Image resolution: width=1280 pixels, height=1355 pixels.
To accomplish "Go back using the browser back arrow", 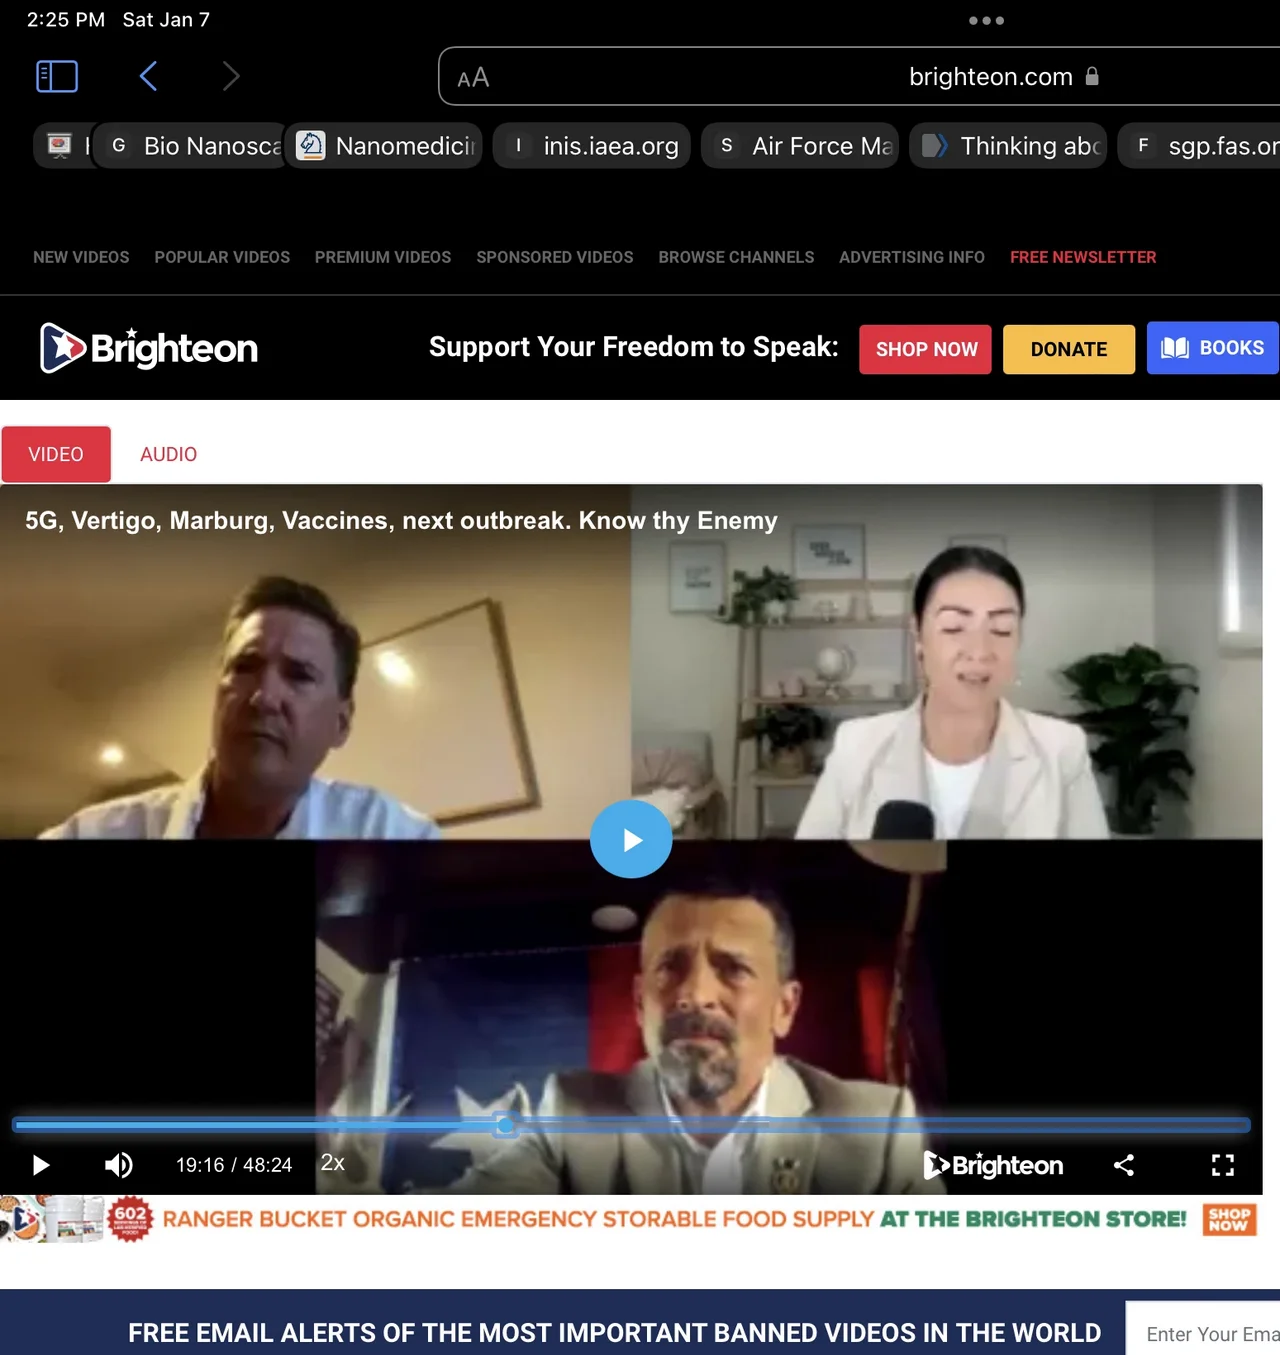I will tap(148, 76).
